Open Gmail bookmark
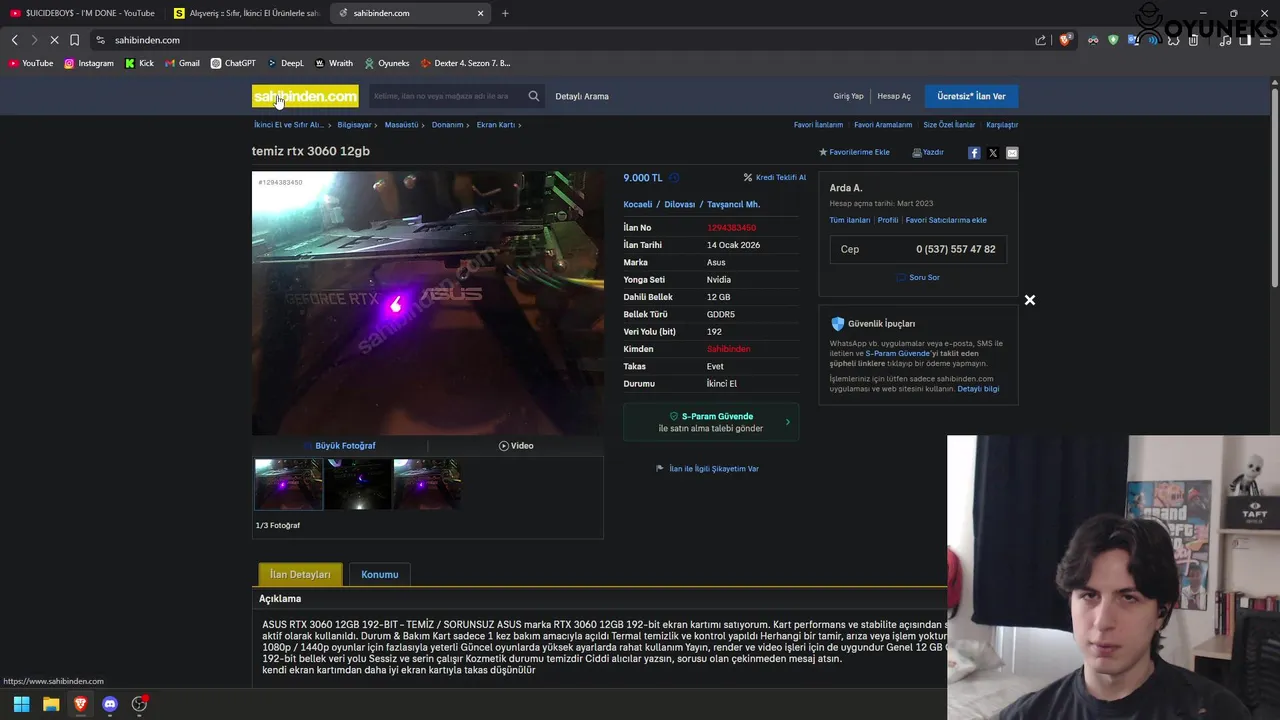 point(182,63)
